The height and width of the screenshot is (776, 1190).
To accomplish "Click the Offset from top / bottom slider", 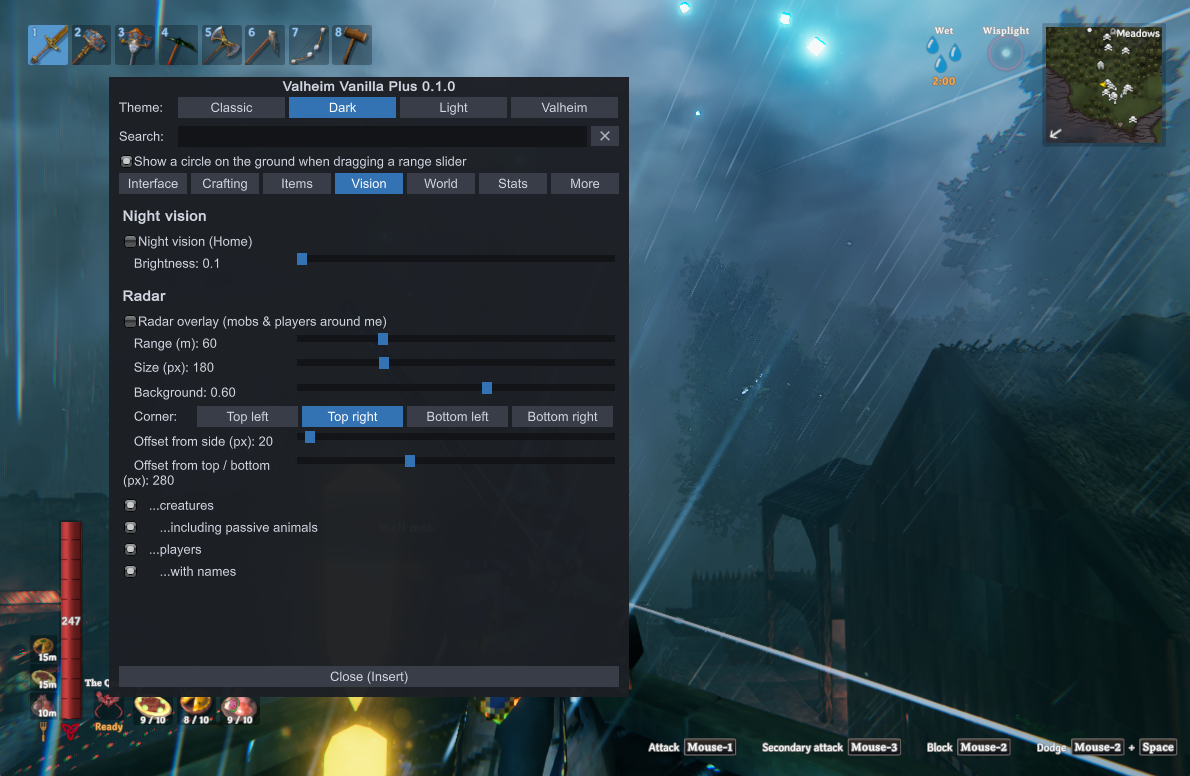I will (455, 461).
